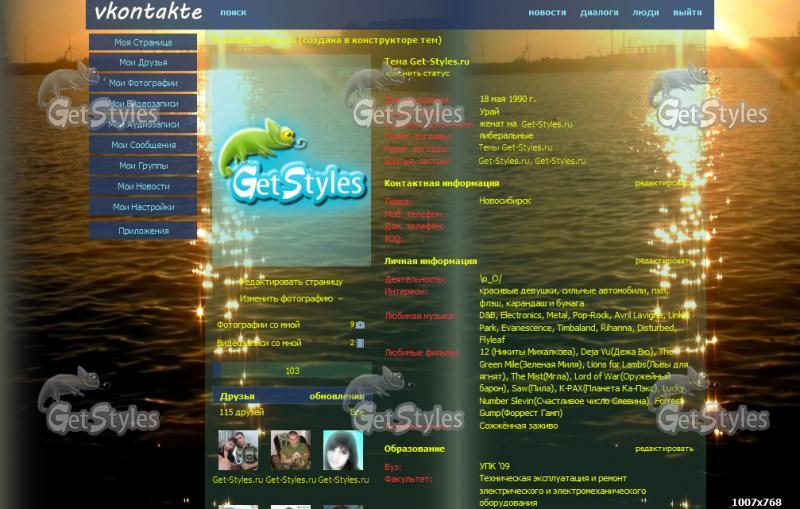Click the vkontakte logo
The width and height of the screenshot is (800, 509).
(x=147, y=13)
